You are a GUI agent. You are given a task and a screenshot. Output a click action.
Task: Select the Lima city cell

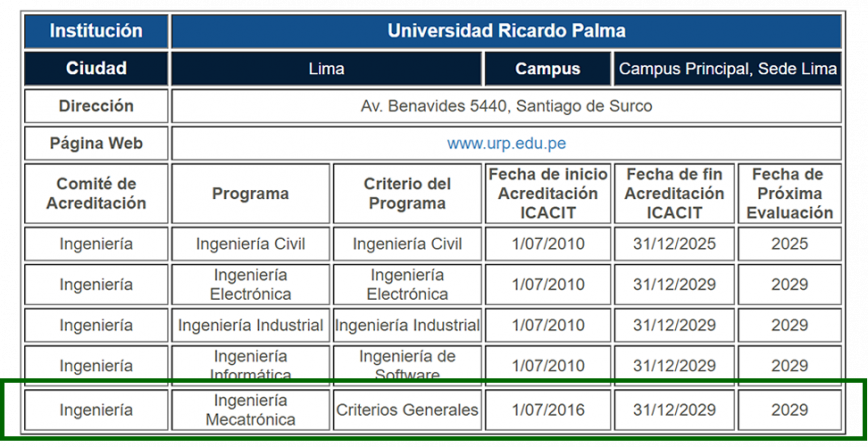point(327,69)
